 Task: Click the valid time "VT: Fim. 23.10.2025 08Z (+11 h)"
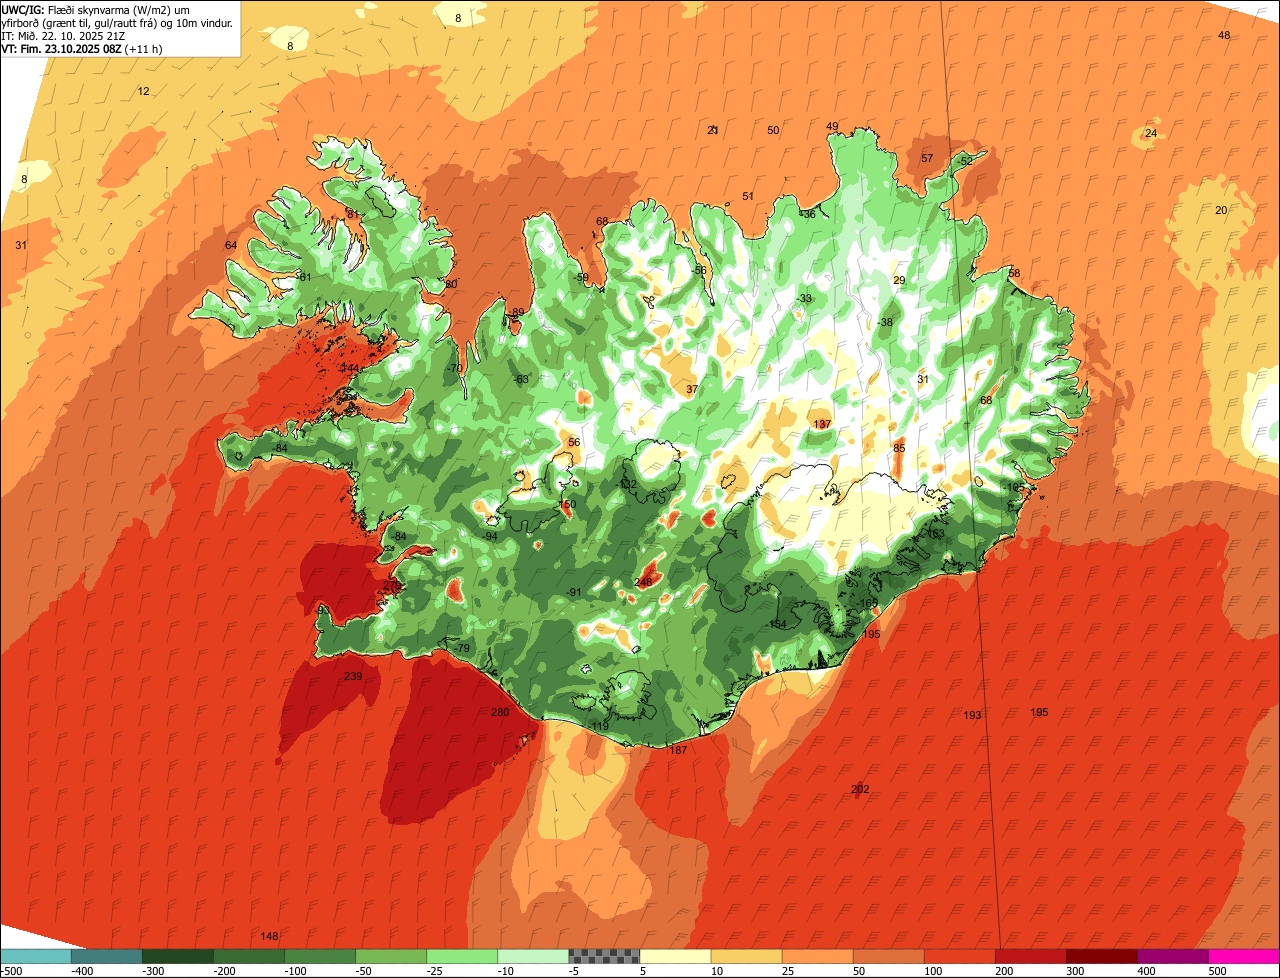[x=82, y=48]
